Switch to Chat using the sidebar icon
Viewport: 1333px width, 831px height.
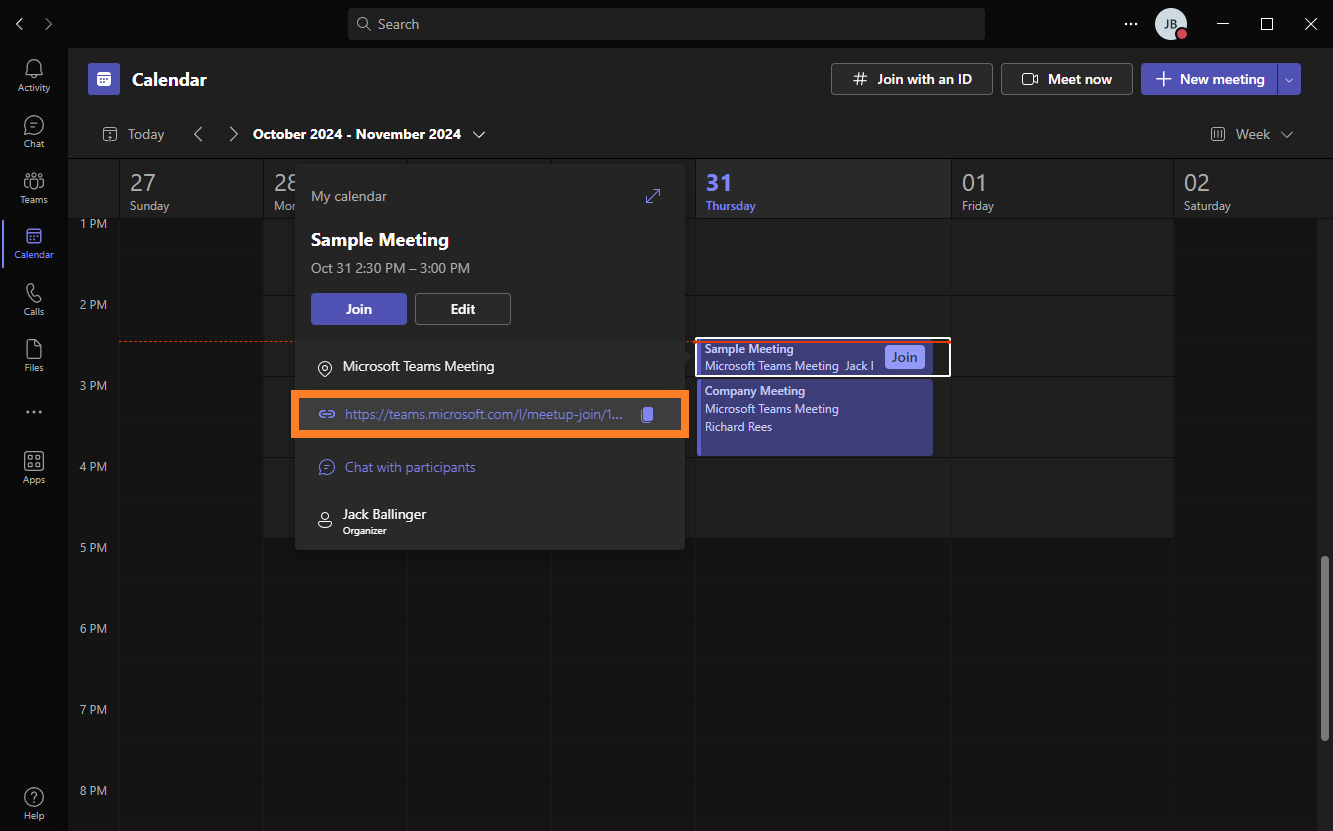click(33, 128)
